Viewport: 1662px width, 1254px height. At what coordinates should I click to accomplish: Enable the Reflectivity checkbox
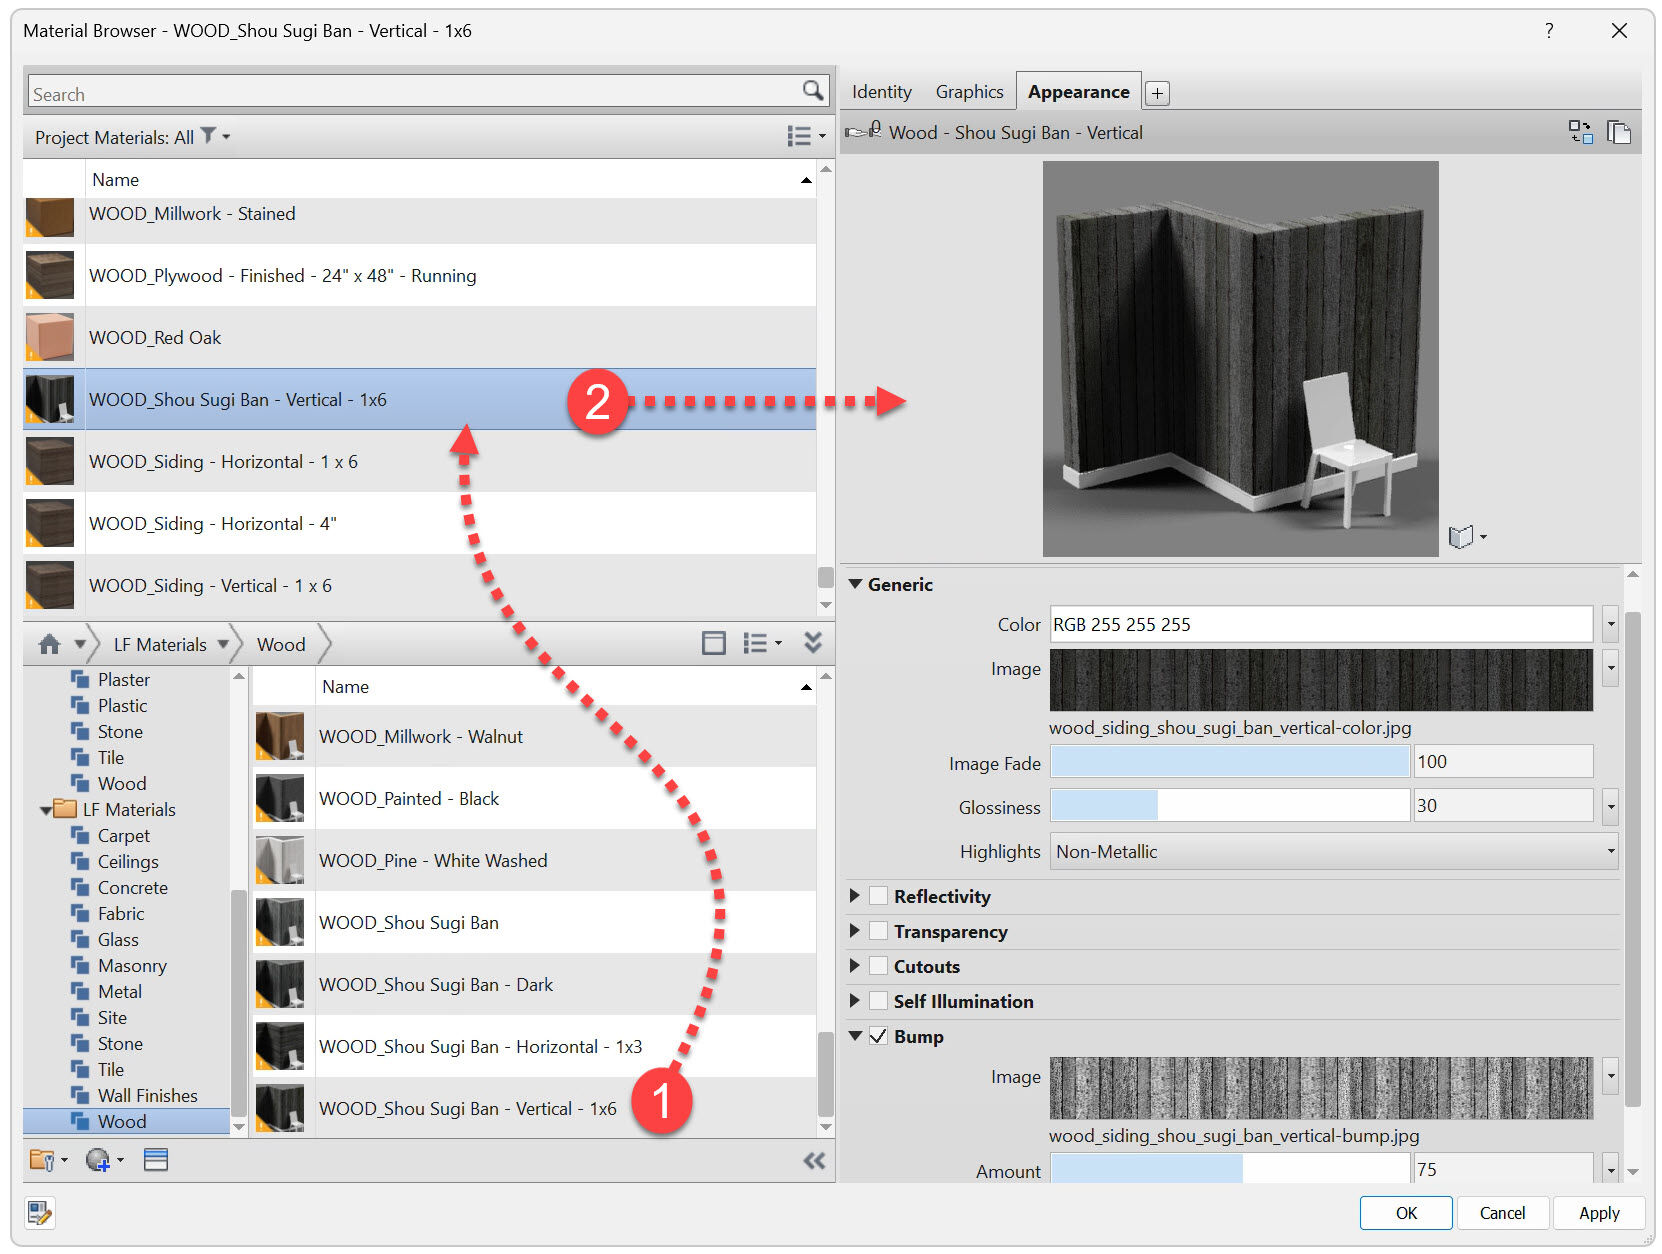point(877,896)
